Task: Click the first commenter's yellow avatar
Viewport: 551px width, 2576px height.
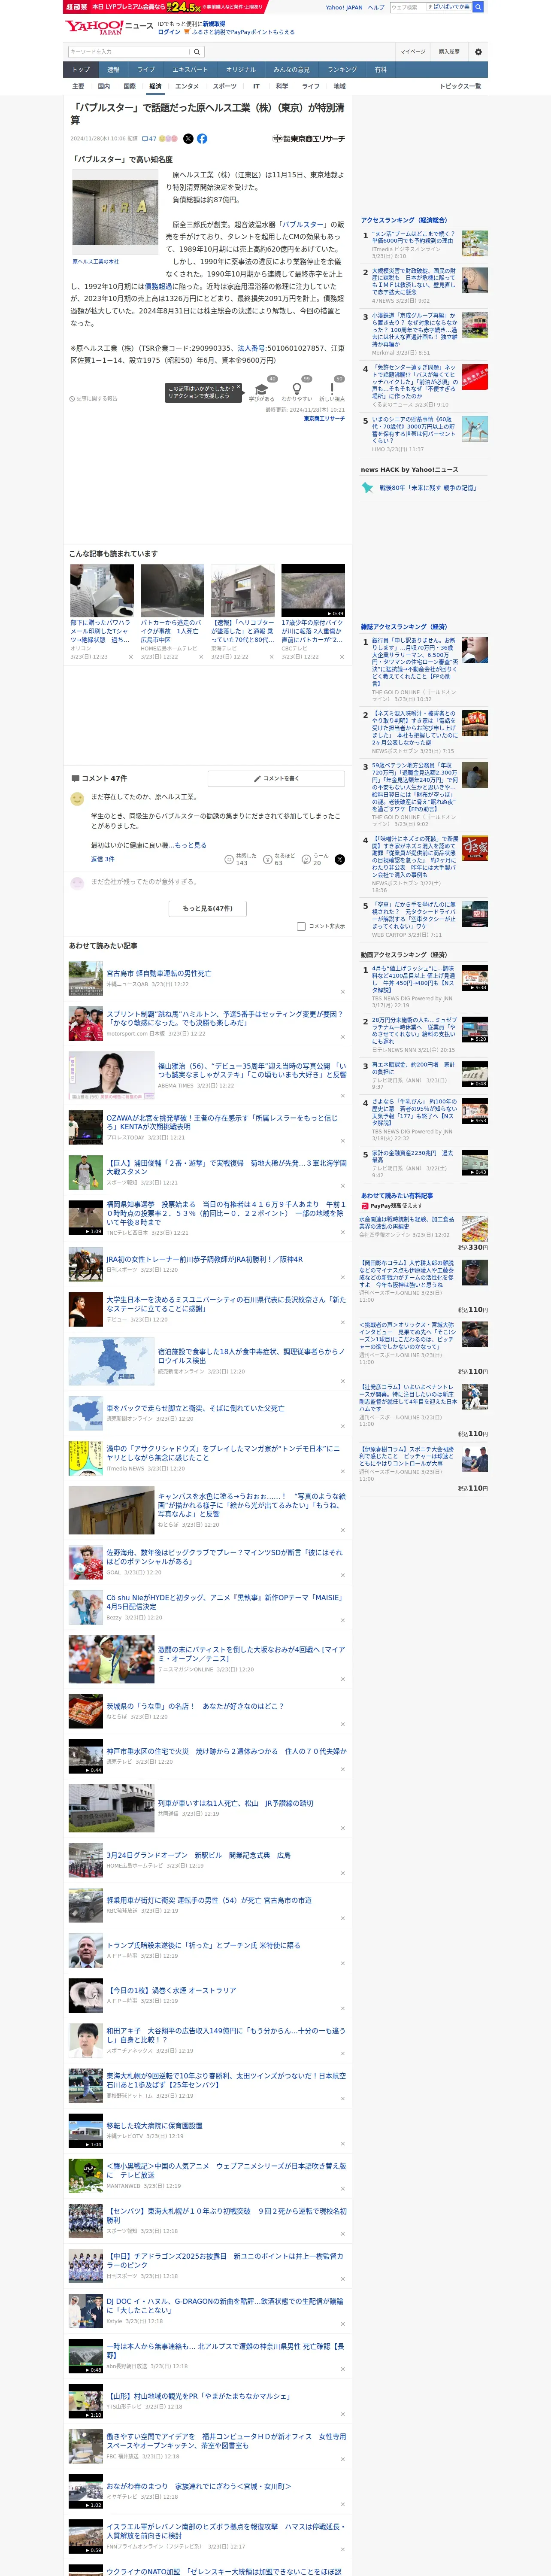Action: click(x=77, y=798)
